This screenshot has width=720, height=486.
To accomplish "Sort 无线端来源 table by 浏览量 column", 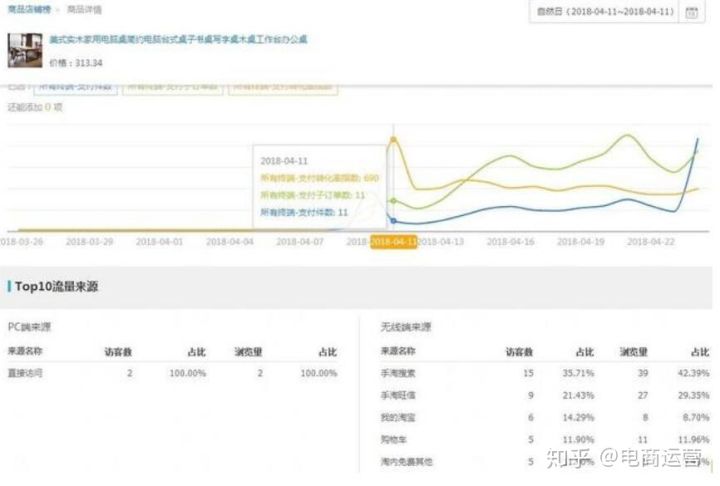I will click(x=634, y=351).
